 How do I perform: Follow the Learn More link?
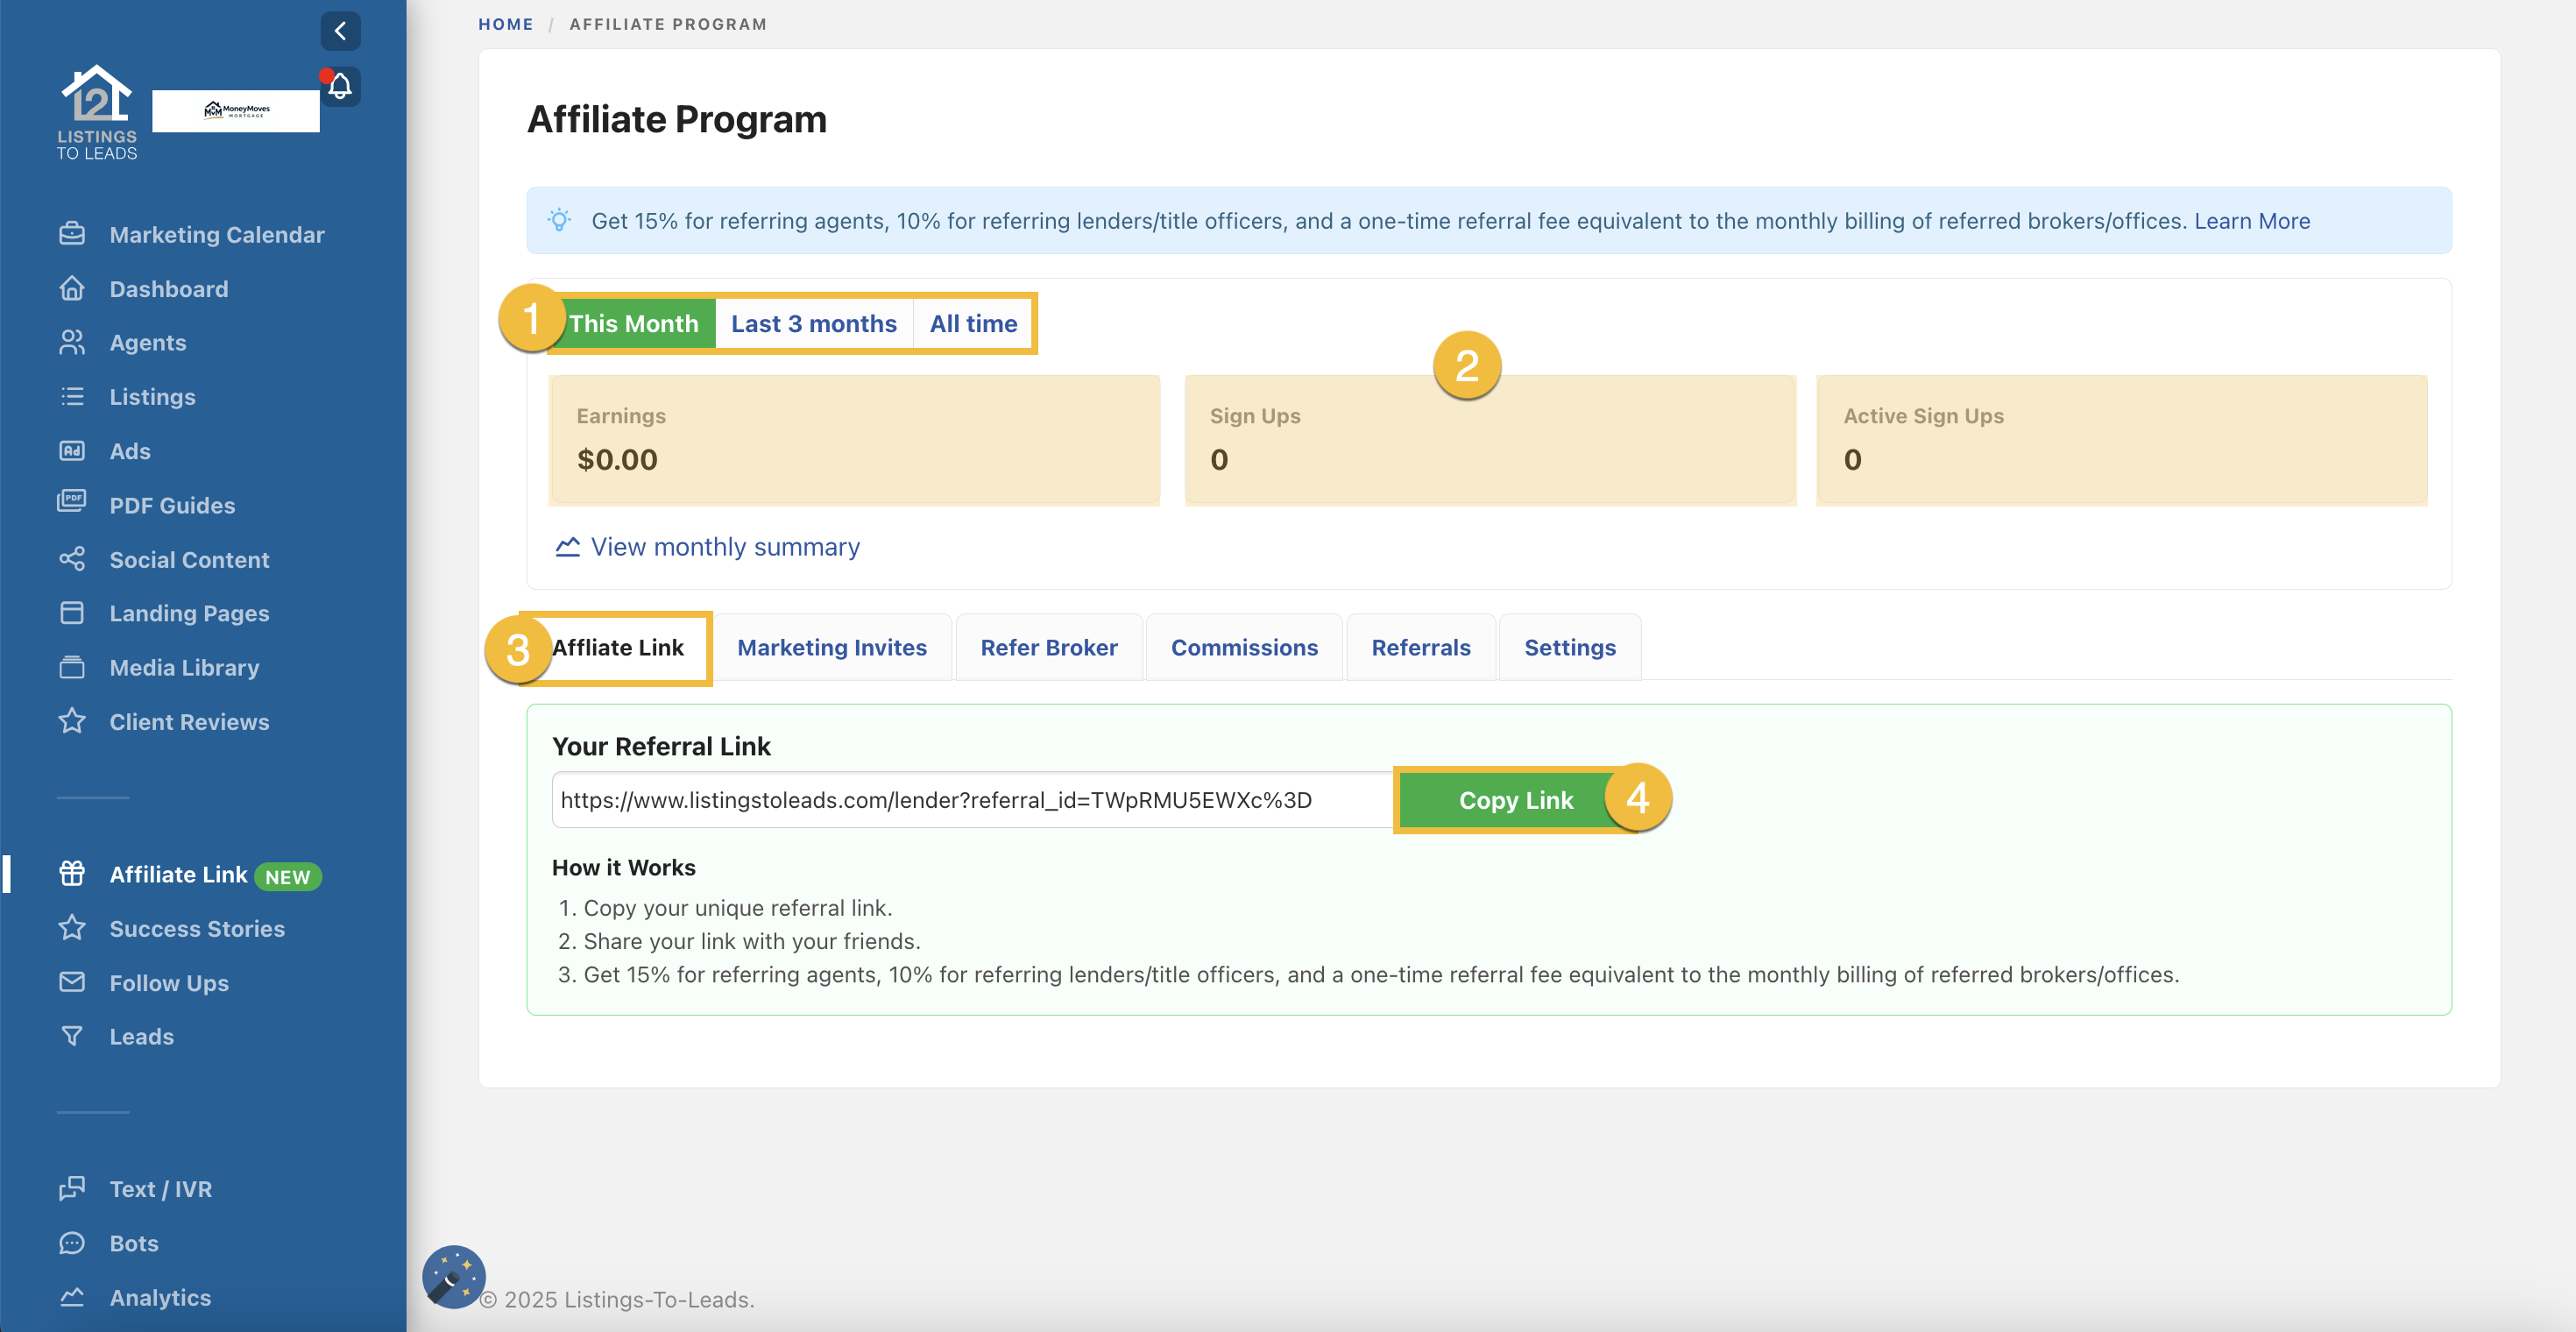(x=2251, y=221)
